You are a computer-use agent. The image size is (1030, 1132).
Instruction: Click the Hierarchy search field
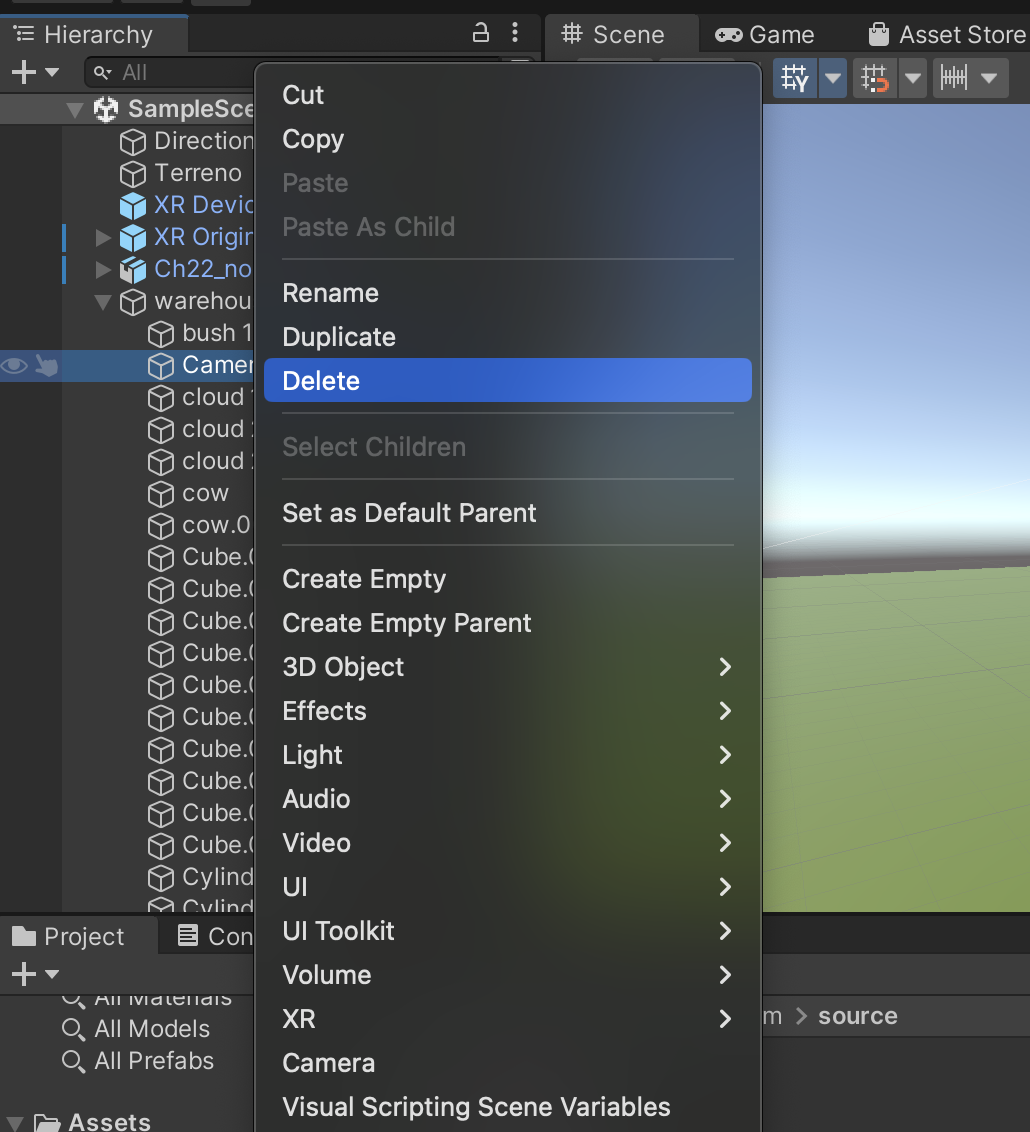coord(170,72)
